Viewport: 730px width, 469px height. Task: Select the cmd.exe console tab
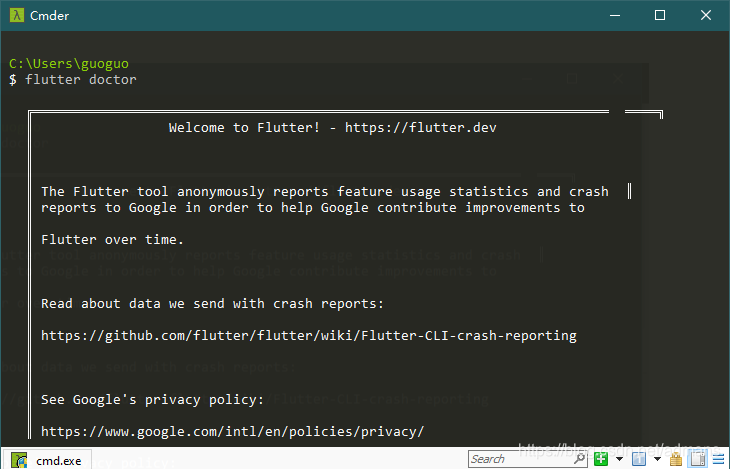[x=47, y=460]
